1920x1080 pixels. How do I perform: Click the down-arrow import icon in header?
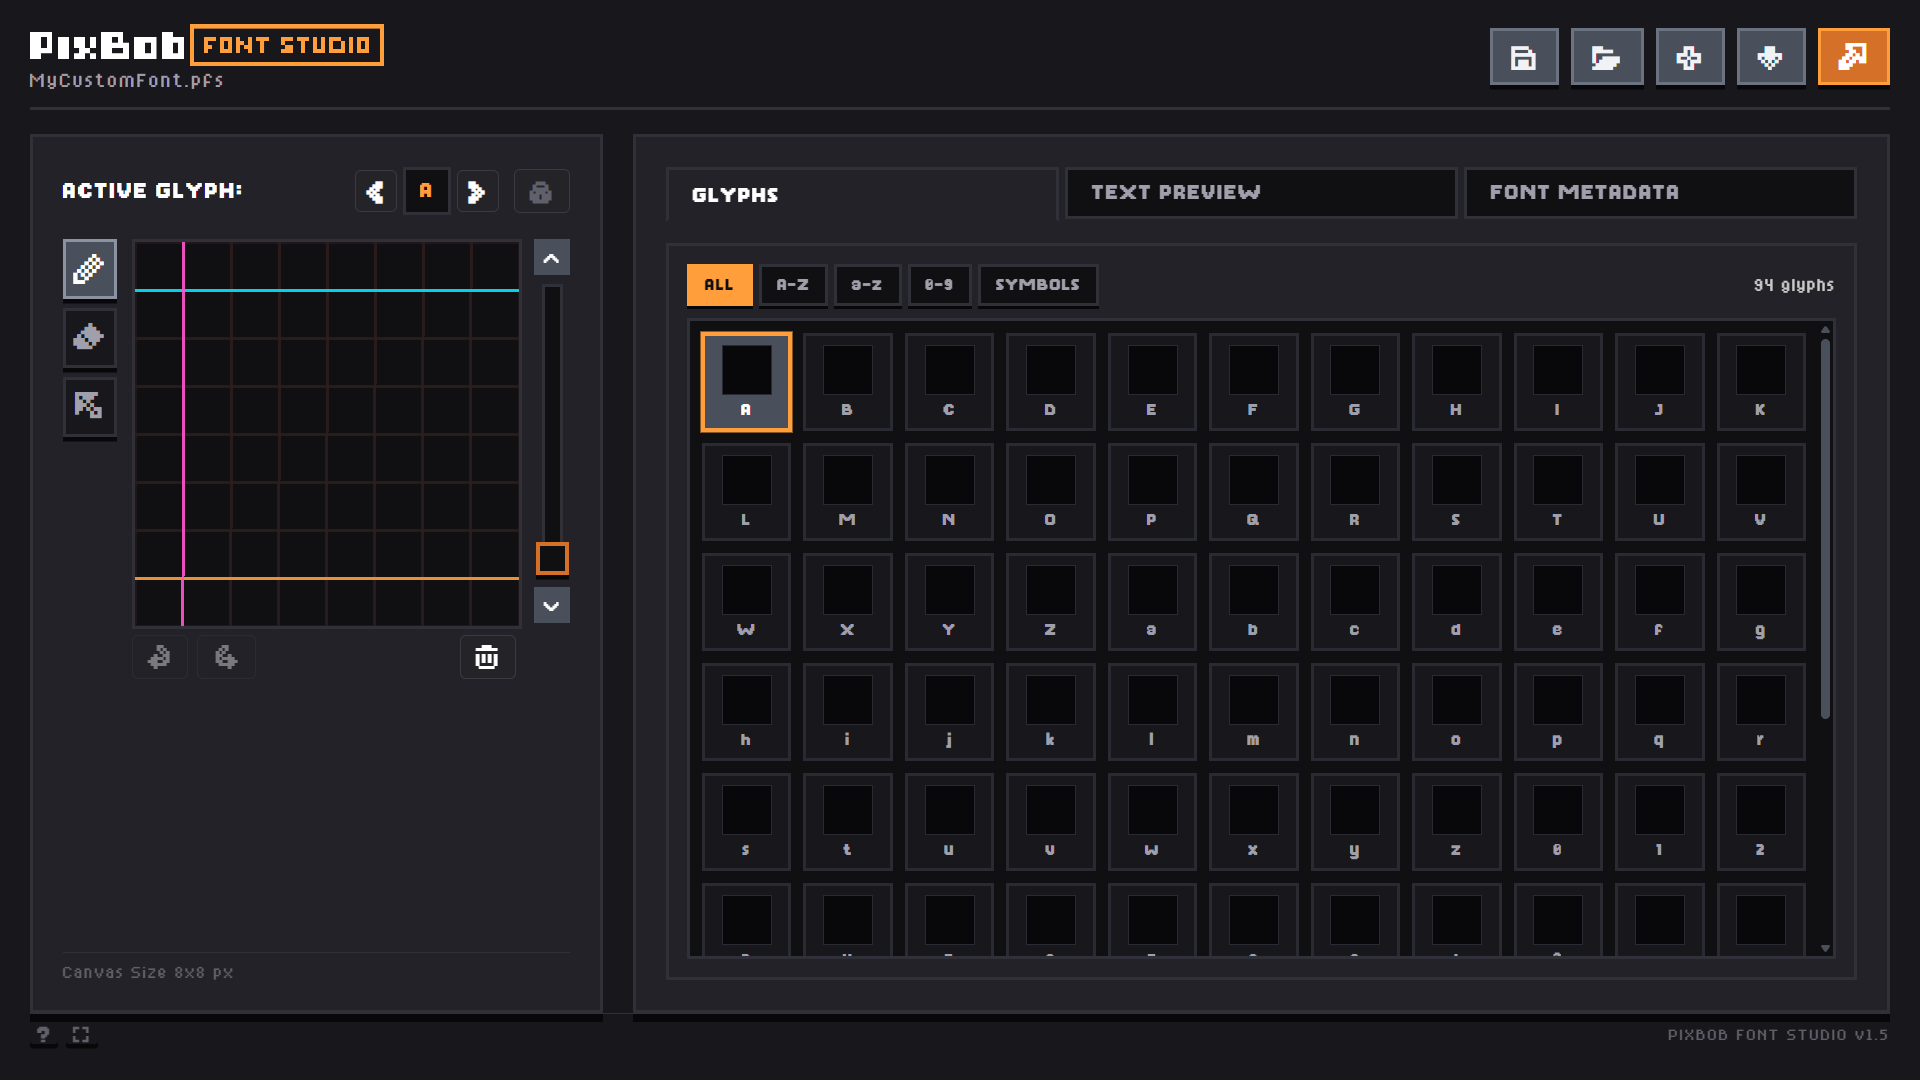tap(1771, 57)
